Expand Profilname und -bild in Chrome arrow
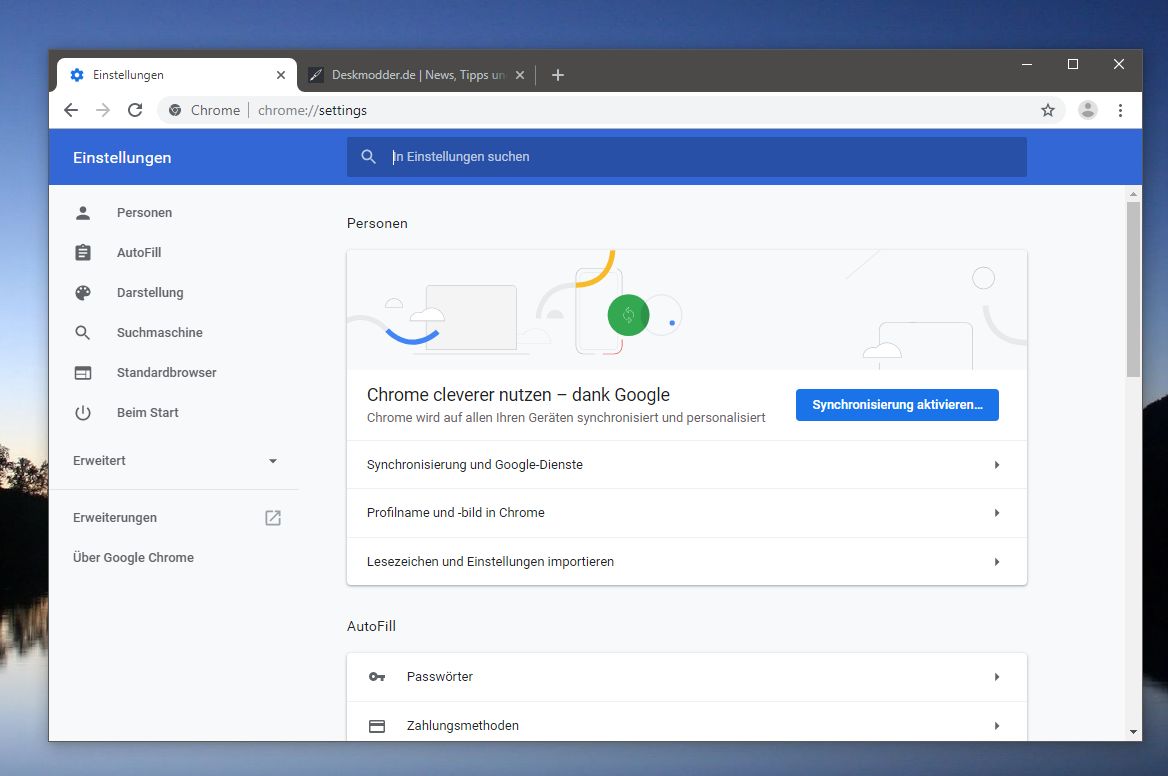Screen dimensions: 1168x776 997,512
